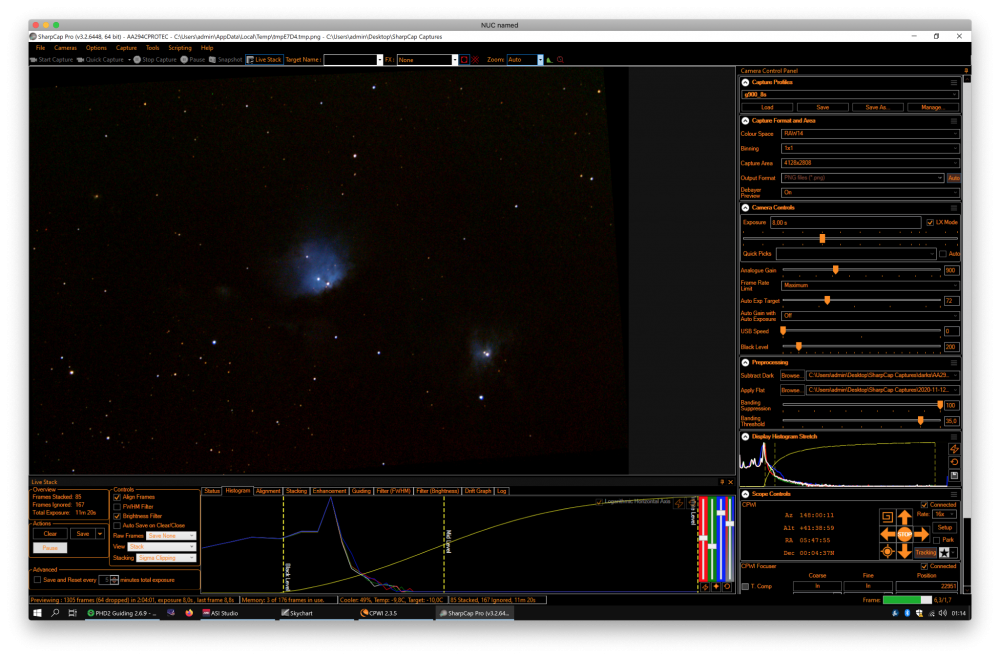This screenshot has height=658, width=1000.
Task: Click the Banding Threshold slider handle
Action: point(920,421)
